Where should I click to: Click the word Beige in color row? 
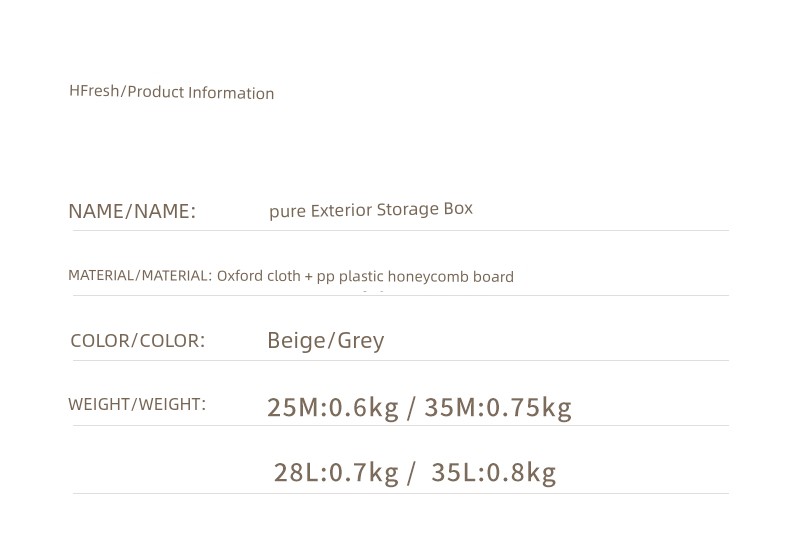pos(297,341)
